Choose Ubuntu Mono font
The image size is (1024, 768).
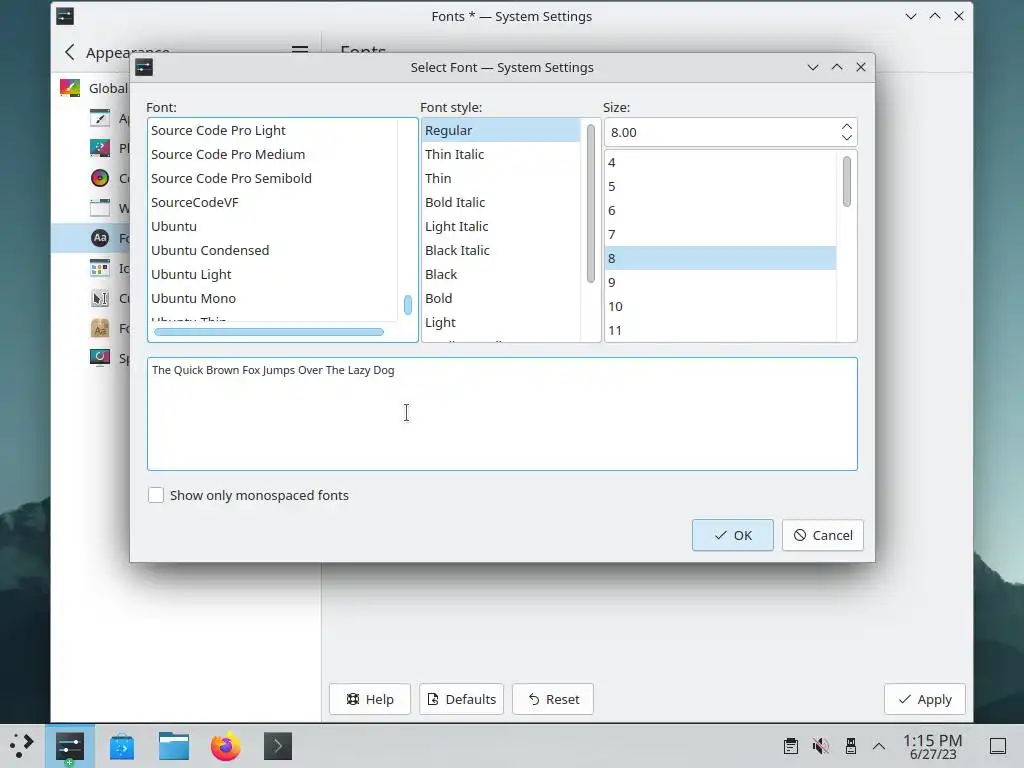click(x=273, y=298)
